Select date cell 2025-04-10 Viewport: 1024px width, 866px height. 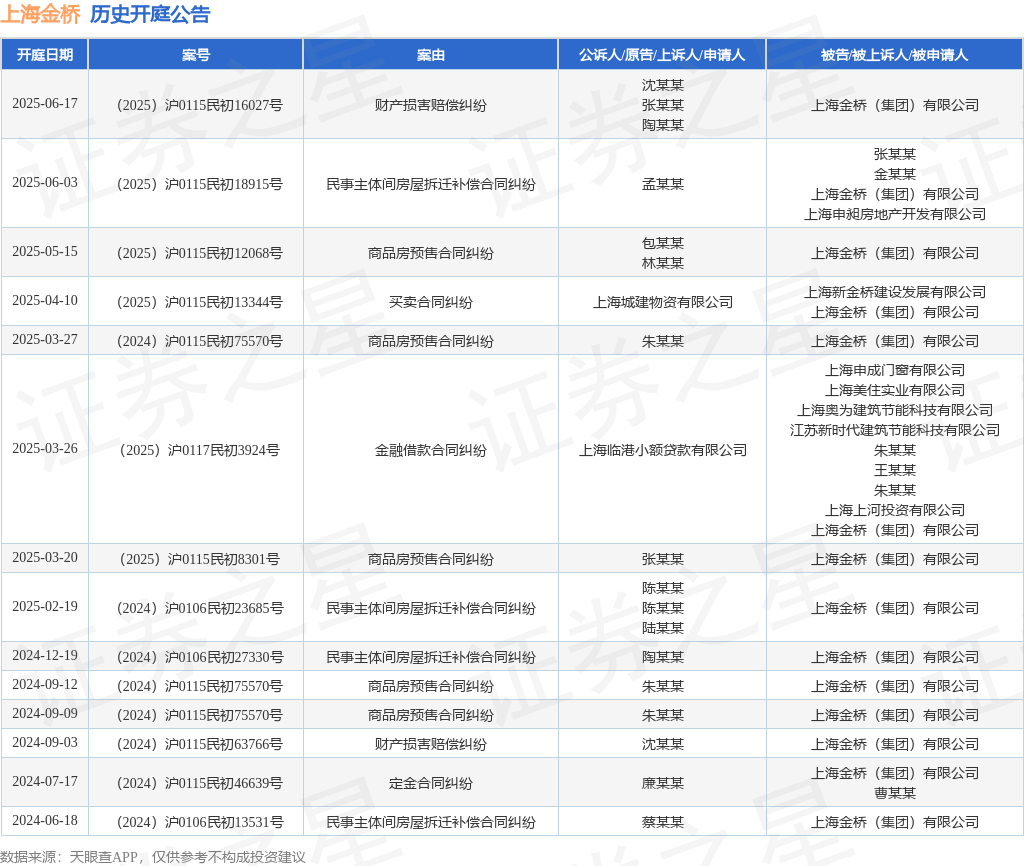44,300
